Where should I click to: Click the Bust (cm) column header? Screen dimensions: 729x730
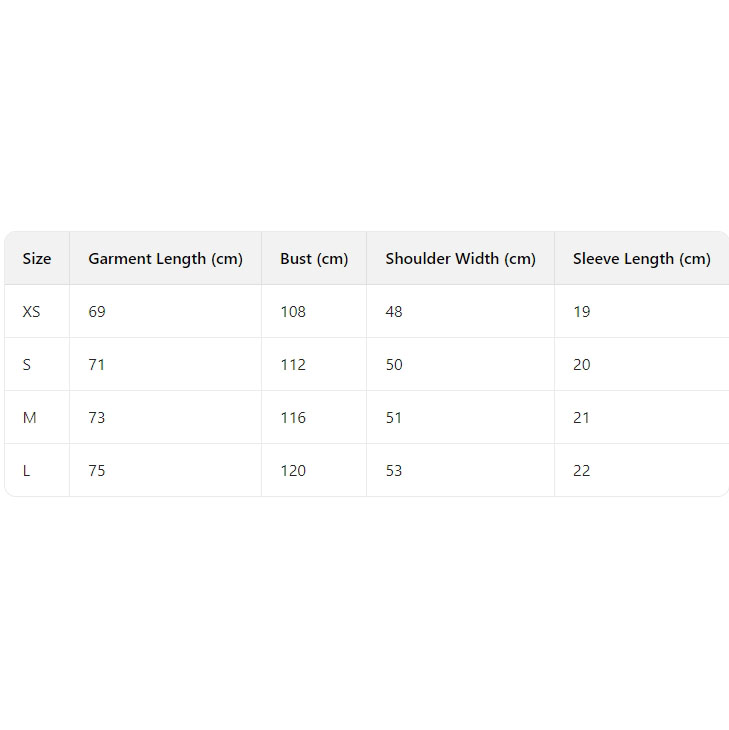click(x=314, y=259)
